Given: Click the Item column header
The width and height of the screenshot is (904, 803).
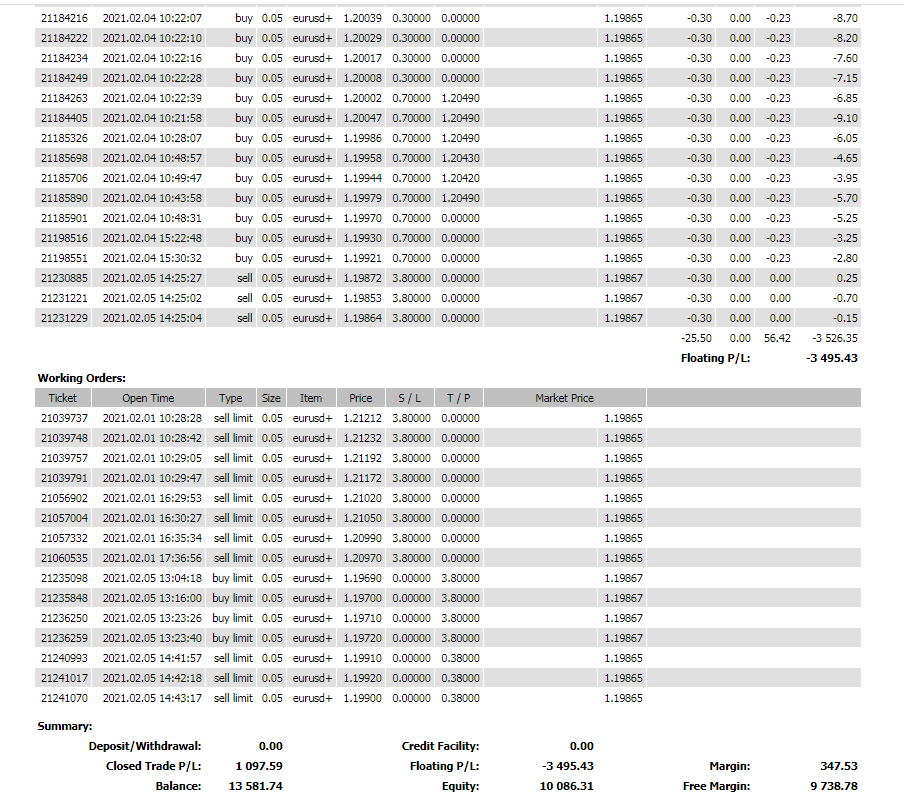Looking at the screenshot, I should pos(311,398).
